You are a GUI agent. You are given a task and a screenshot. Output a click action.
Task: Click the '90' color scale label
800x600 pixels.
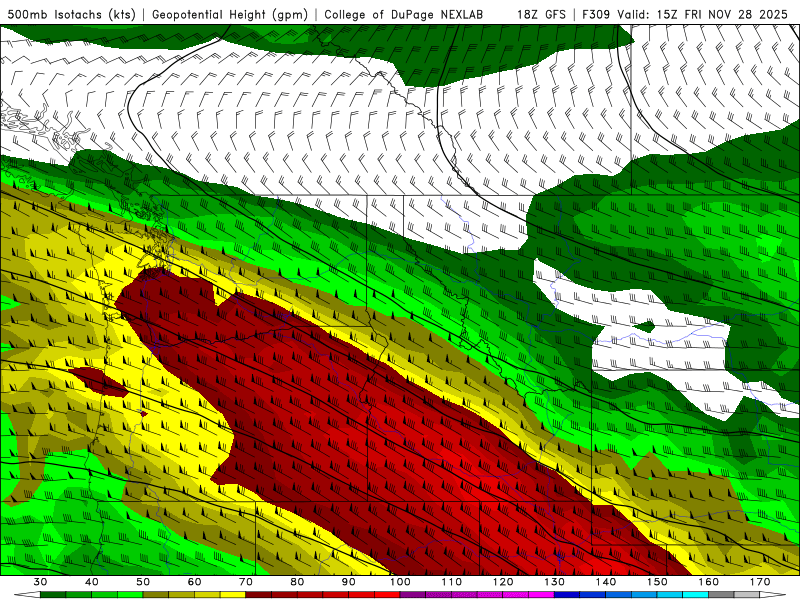pos(348,582)
